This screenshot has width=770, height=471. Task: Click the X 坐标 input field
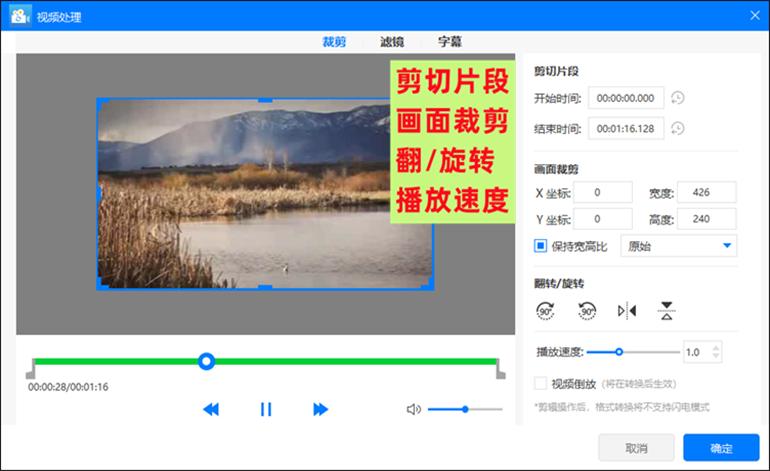pyautogui.click(x=603, y=192)
